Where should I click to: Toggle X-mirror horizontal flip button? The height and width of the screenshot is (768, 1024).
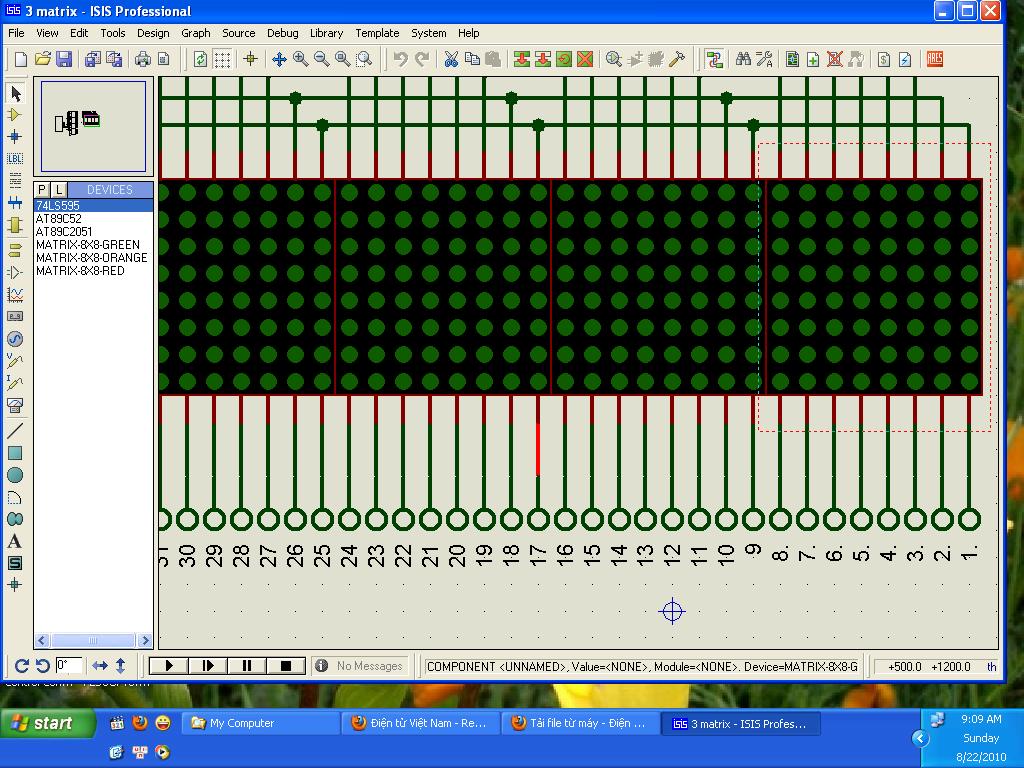(x=100, y=666)
